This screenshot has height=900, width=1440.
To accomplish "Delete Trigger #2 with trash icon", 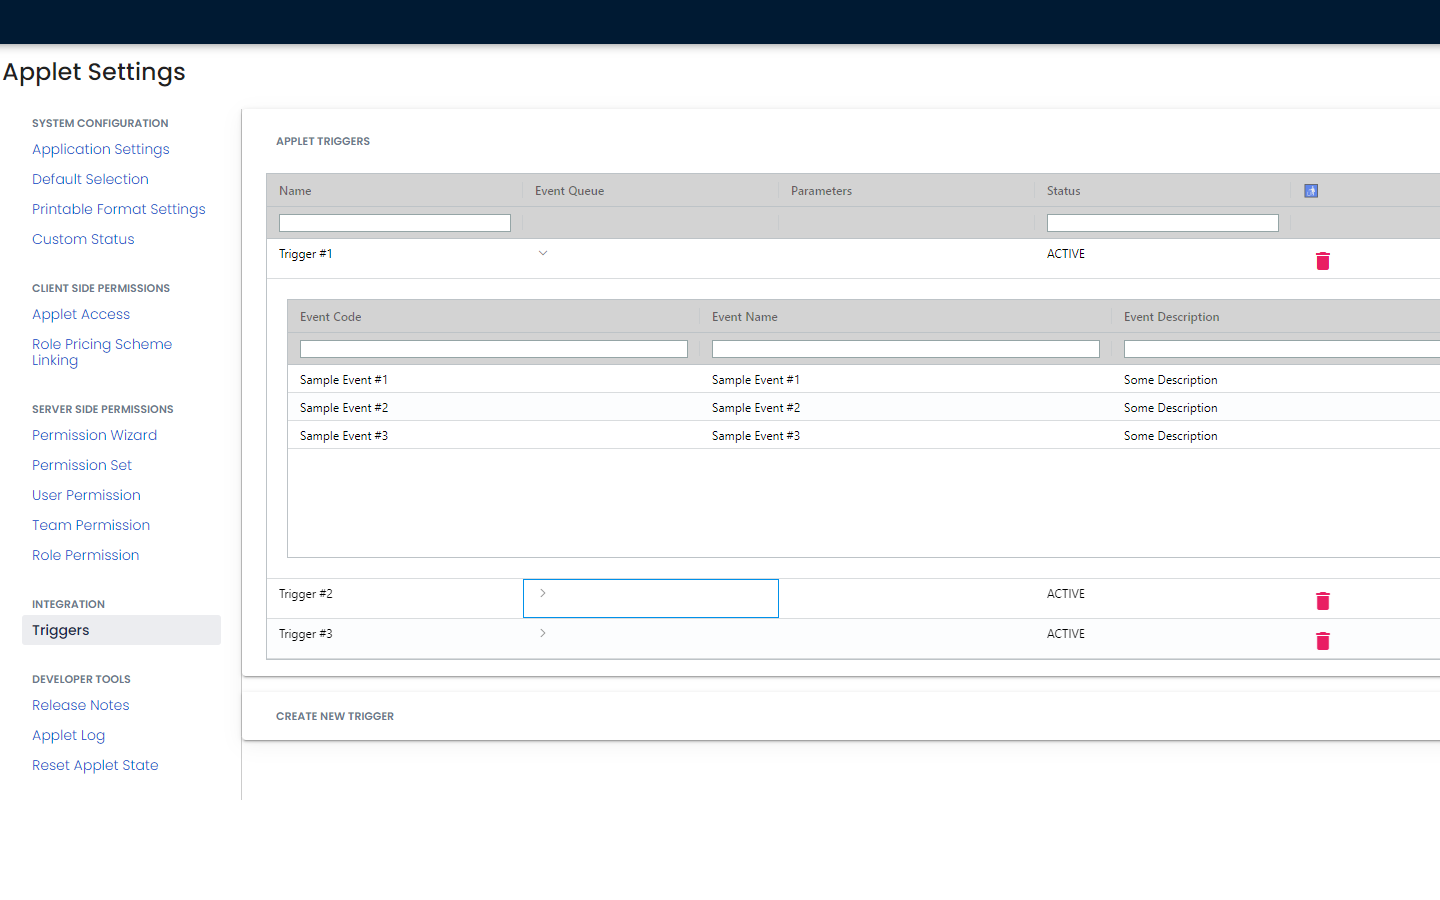I will tap(1322, 601).
